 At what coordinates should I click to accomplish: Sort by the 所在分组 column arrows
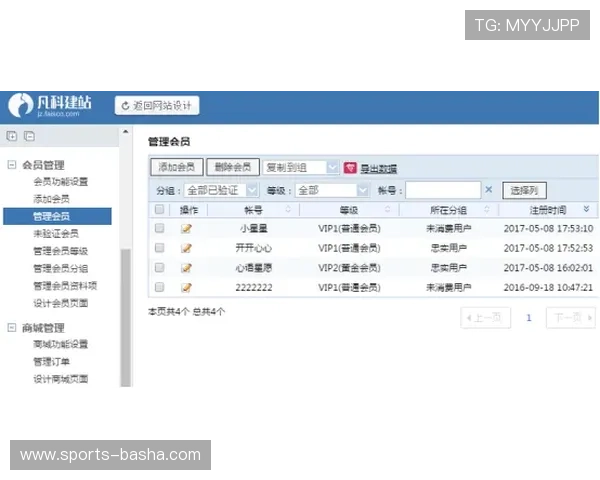tap(487, 209)
